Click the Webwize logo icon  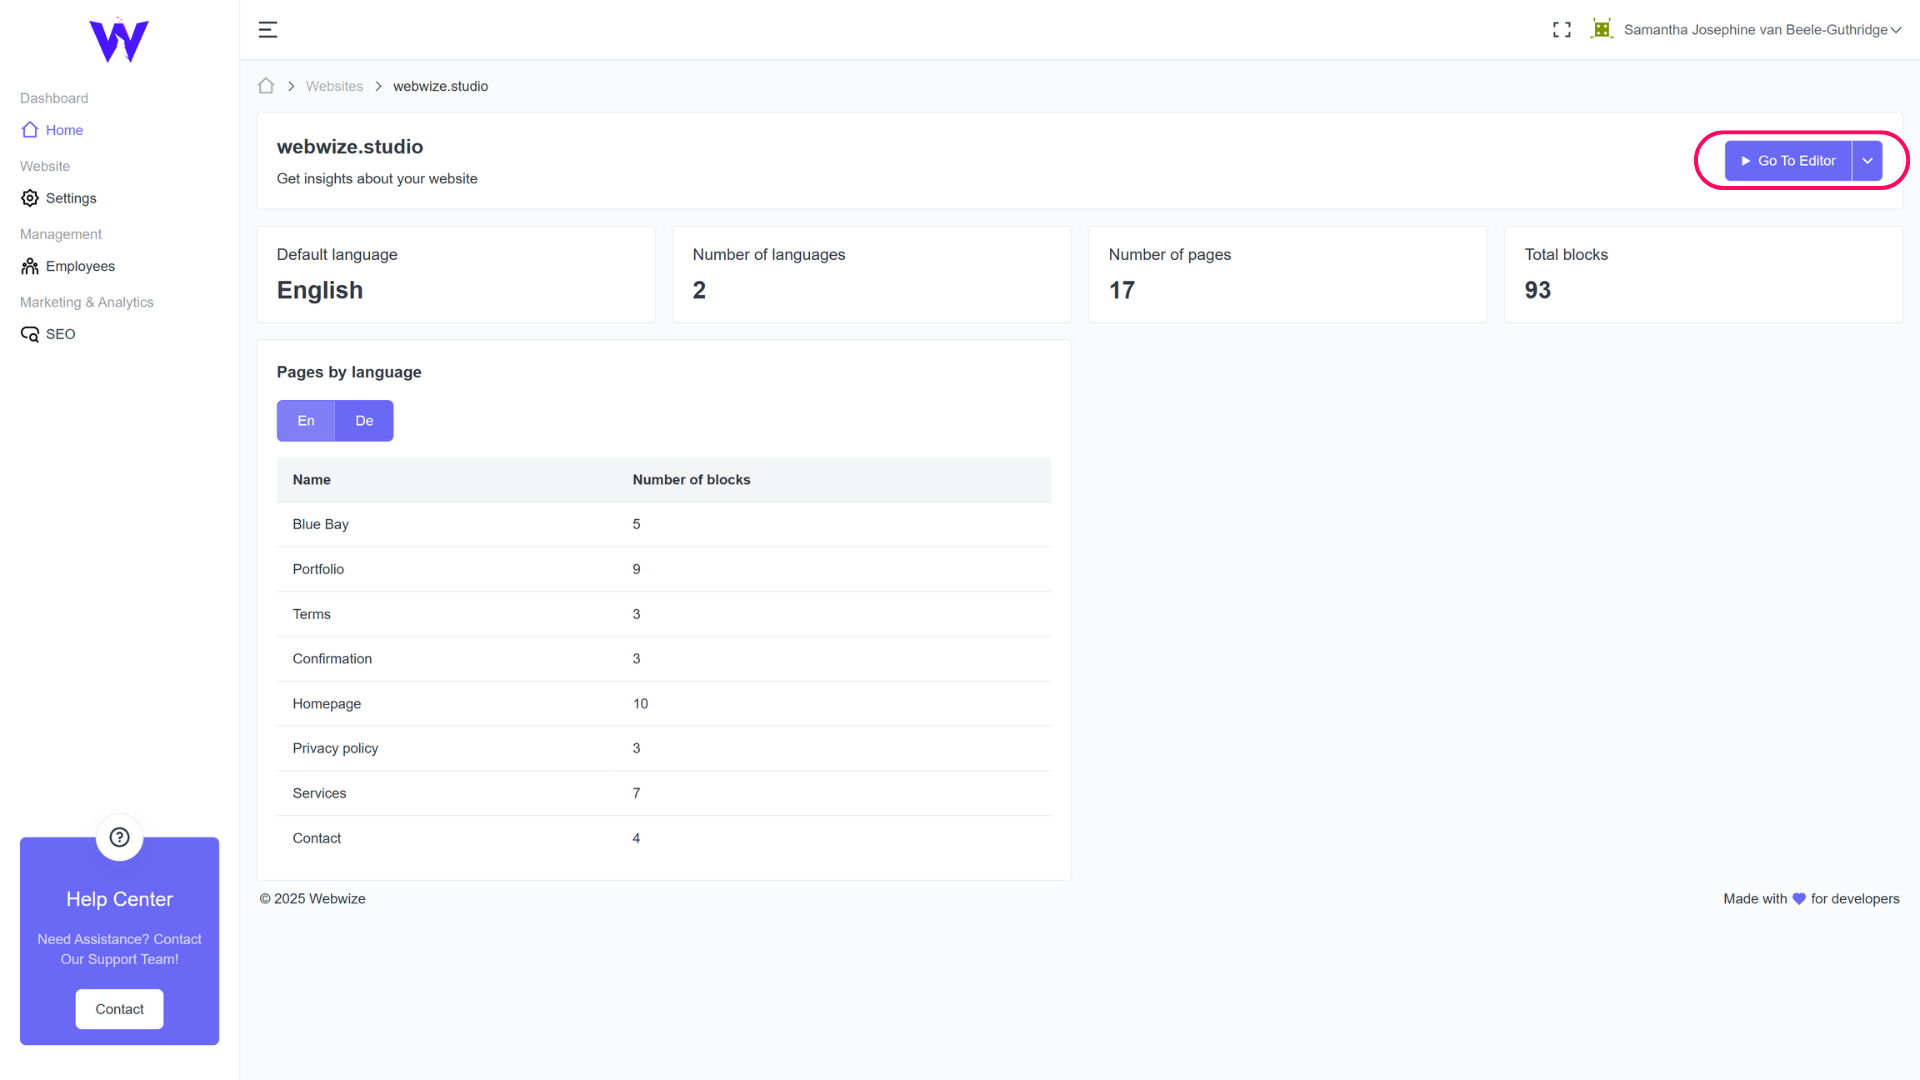[x=119, y=41]
